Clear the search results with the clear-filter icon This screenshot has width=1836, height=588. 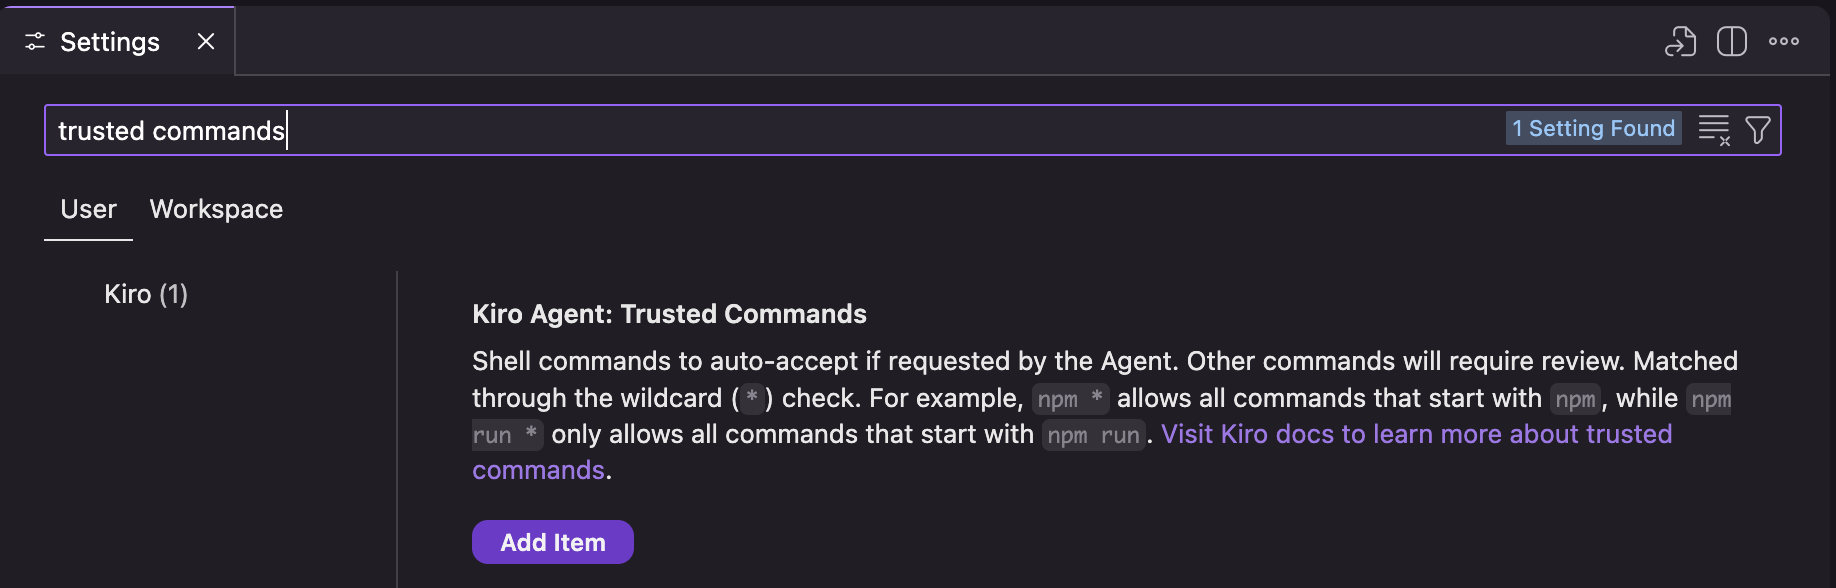click(1716, 129)
